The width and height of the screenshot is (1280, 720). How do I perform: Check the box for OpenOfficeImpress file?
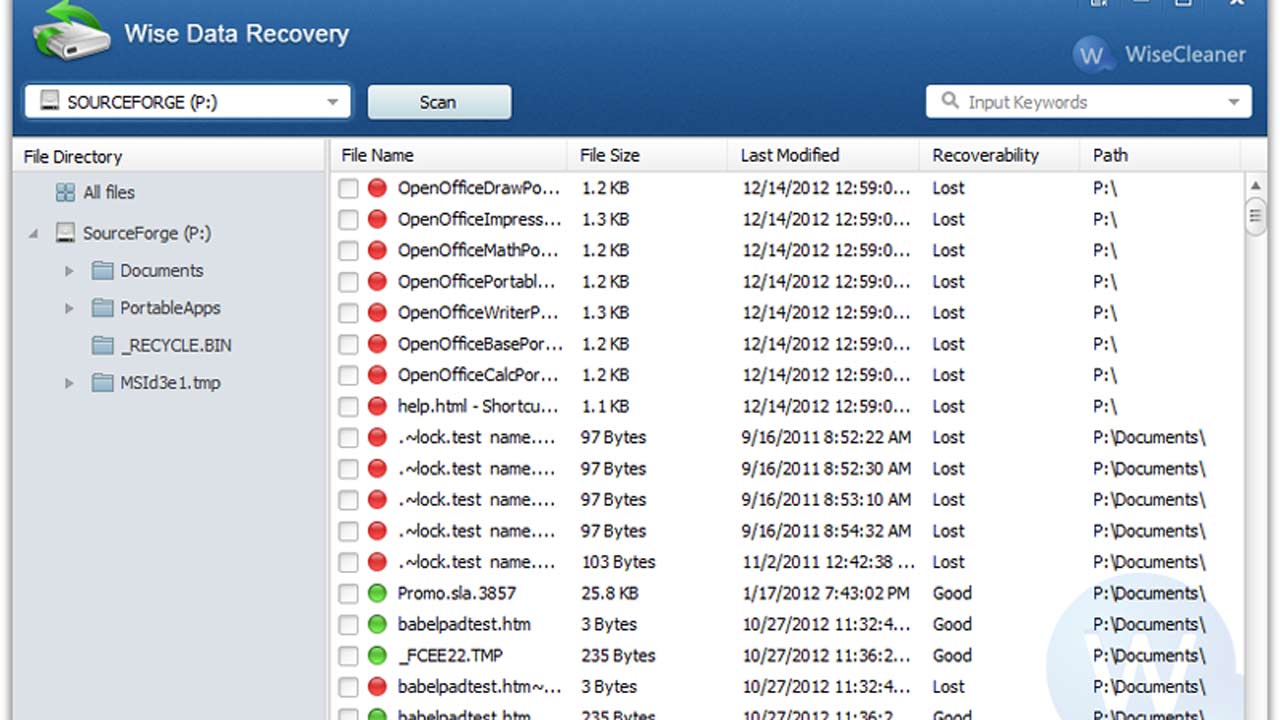tap(348, 220)
